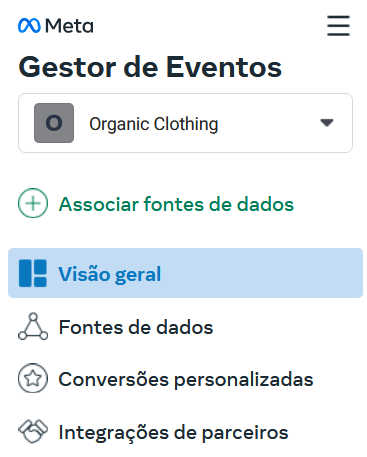Click the gray O account avatar
This screenshot has height=457, width=367.
[54, 123]
